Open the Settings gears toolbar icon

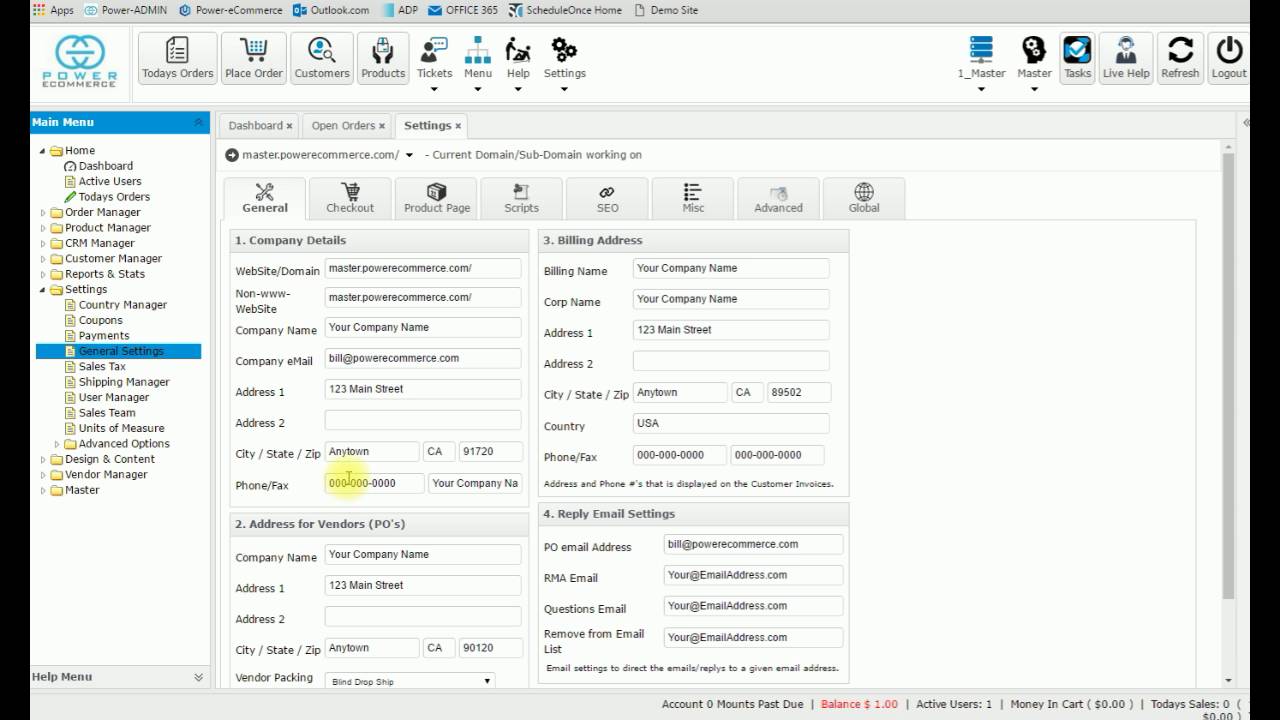point(565,58)
